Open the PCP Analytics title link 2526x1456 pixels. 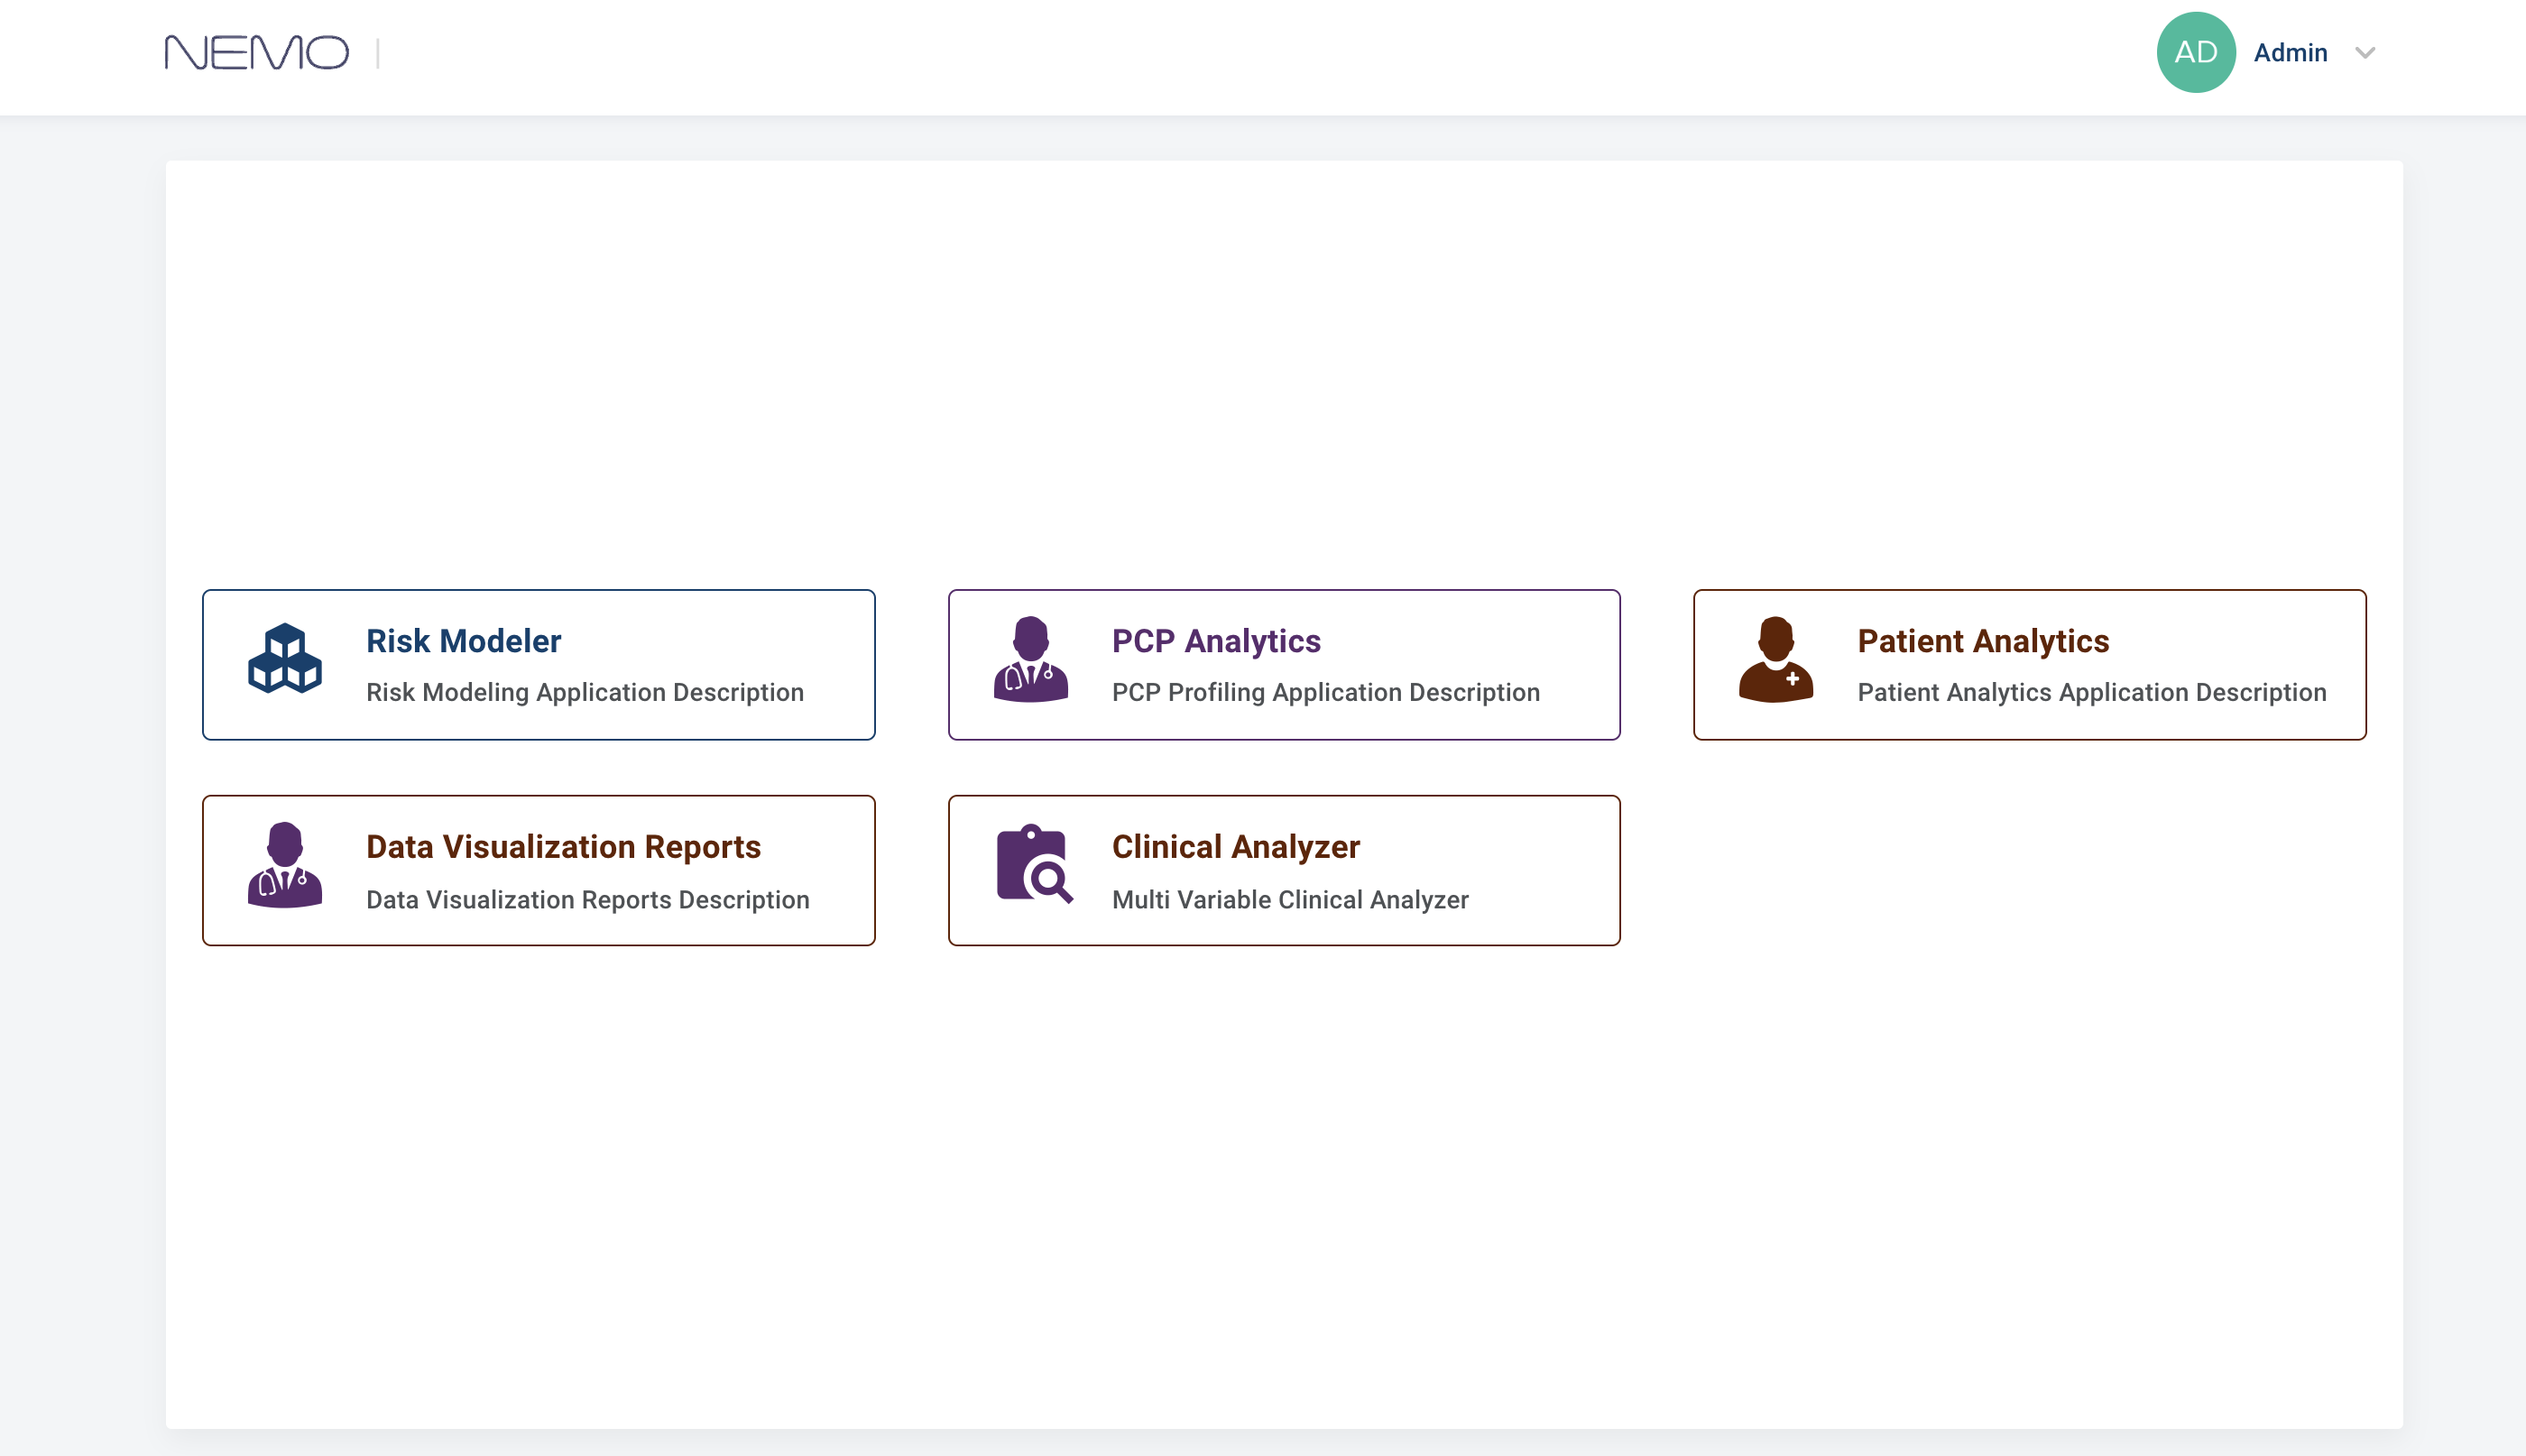(1216, 641)
